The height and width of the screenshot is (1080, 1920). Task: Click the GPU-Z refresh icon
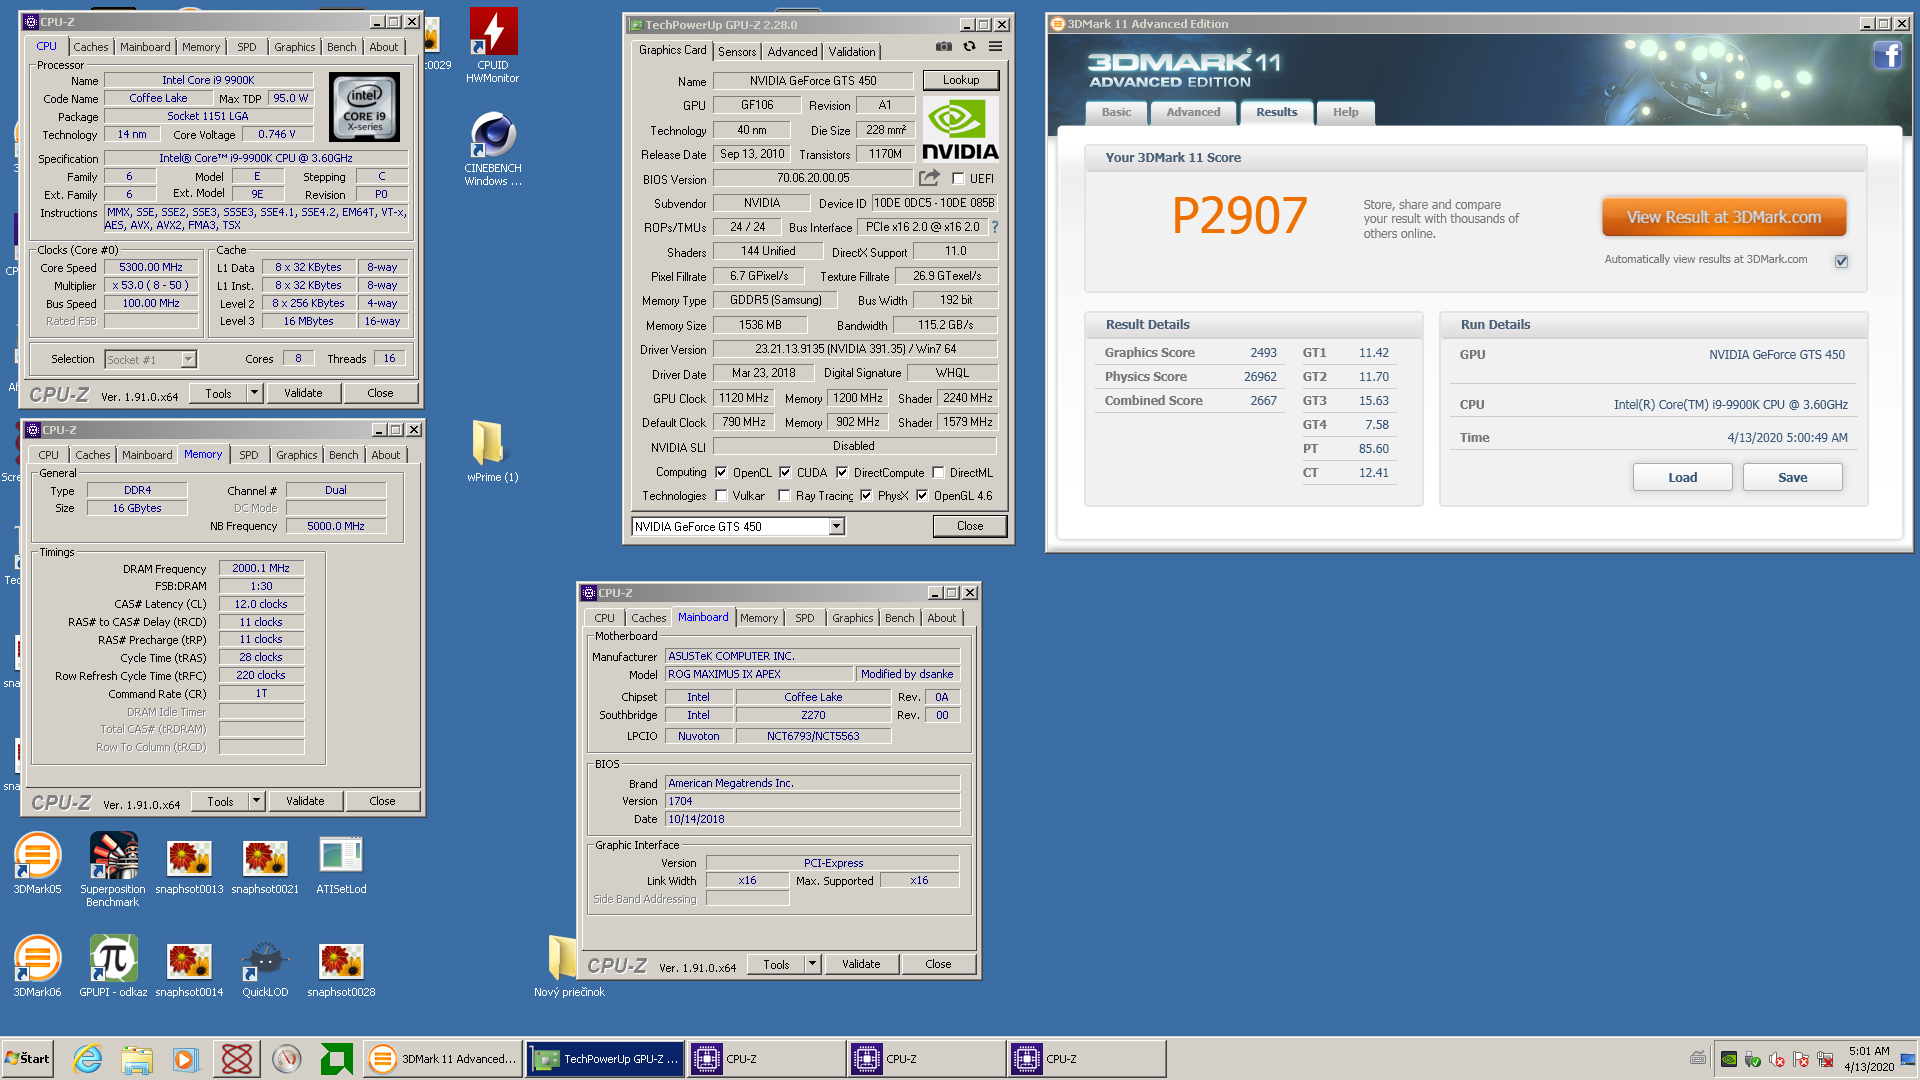click(969, 46)
